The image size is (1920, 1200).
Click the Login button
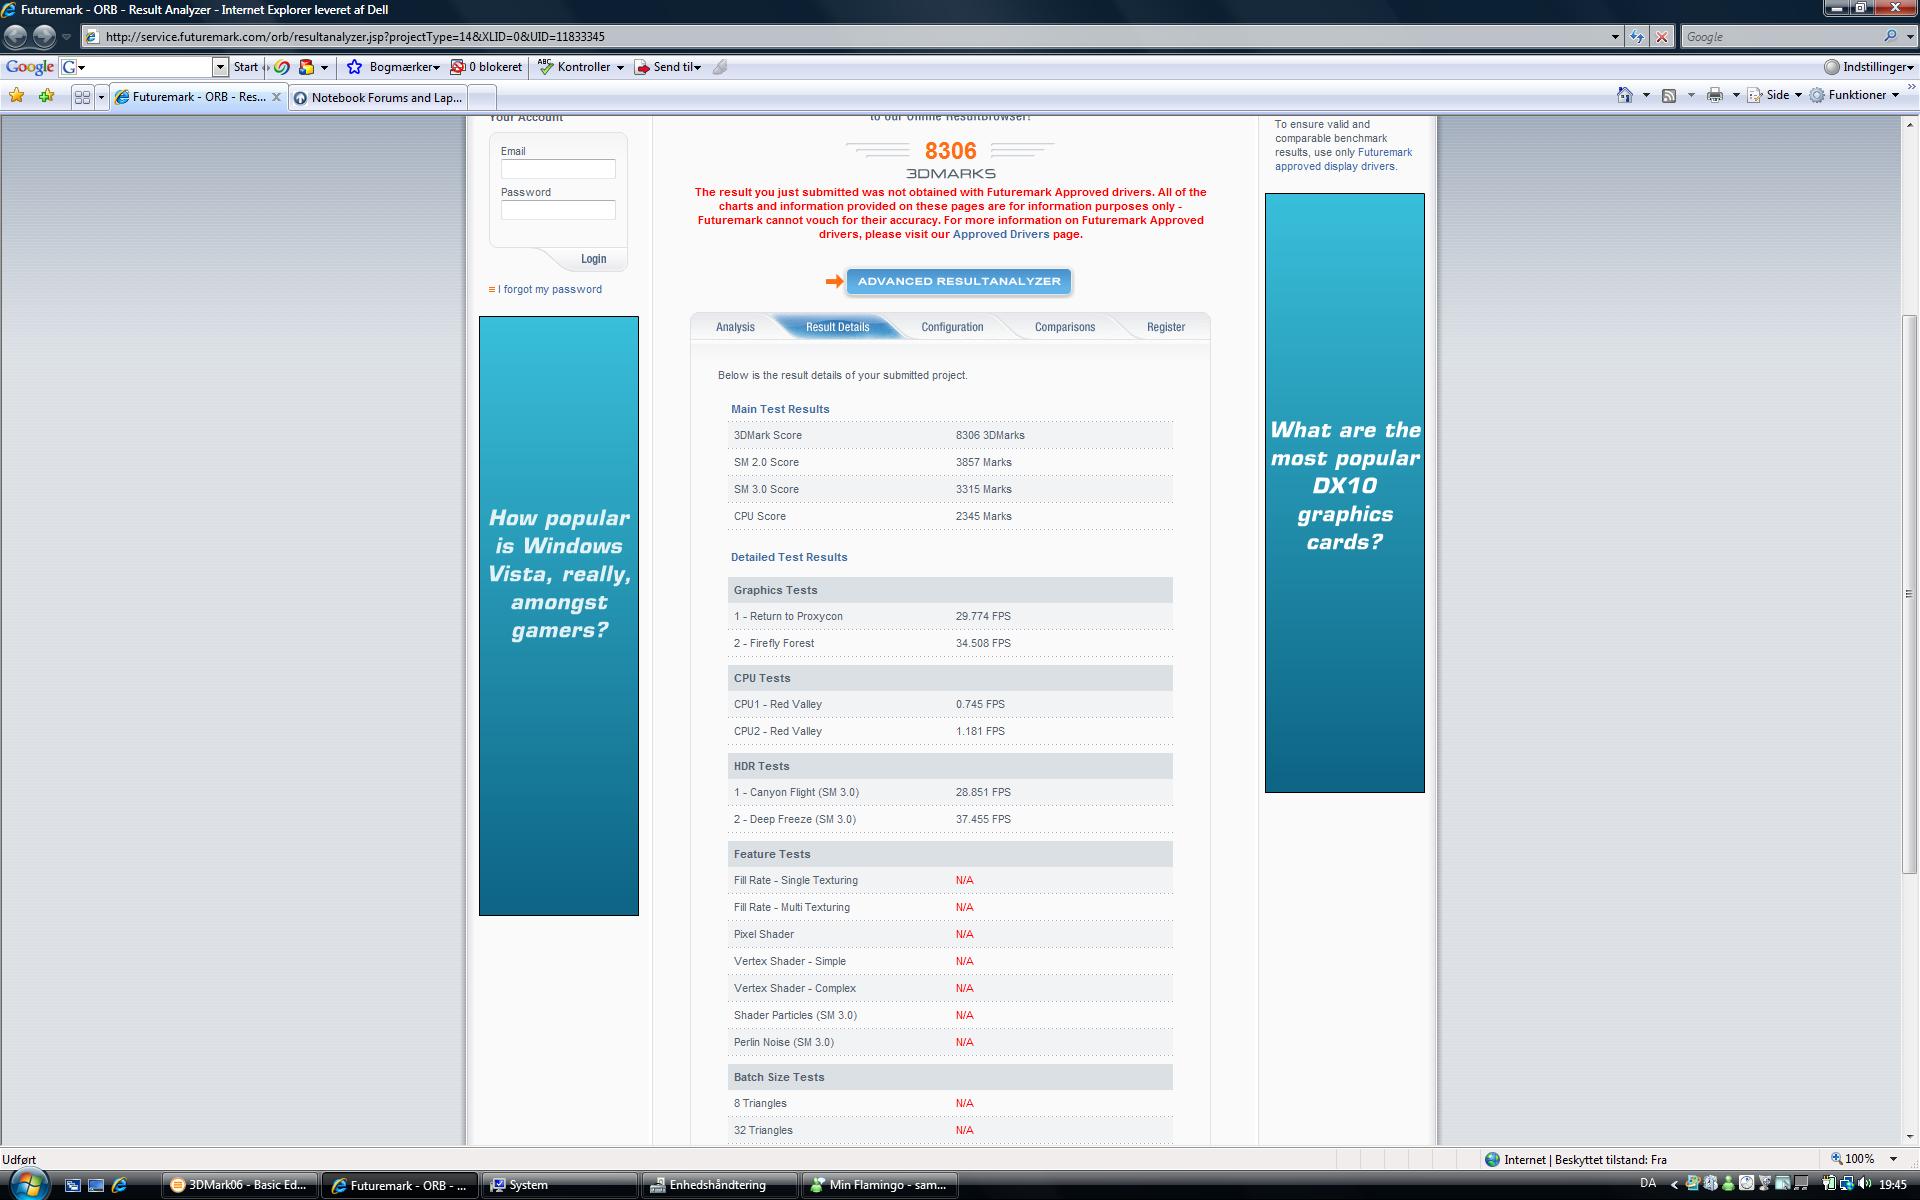593,259
